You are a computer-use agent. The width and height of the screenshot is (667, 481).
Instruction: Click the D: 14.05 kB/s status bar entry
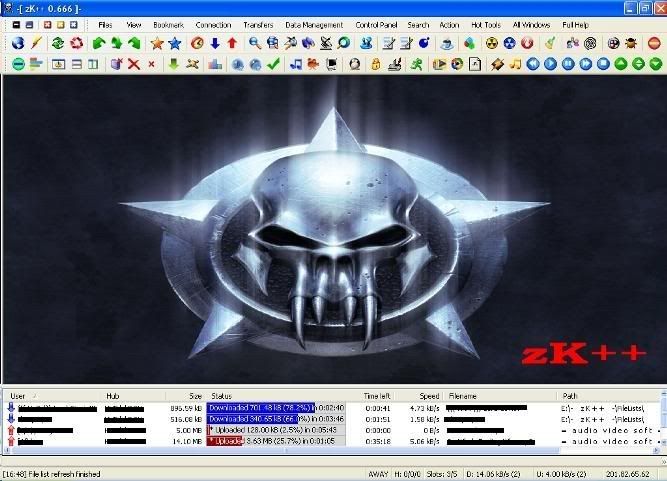pos(493,474)
